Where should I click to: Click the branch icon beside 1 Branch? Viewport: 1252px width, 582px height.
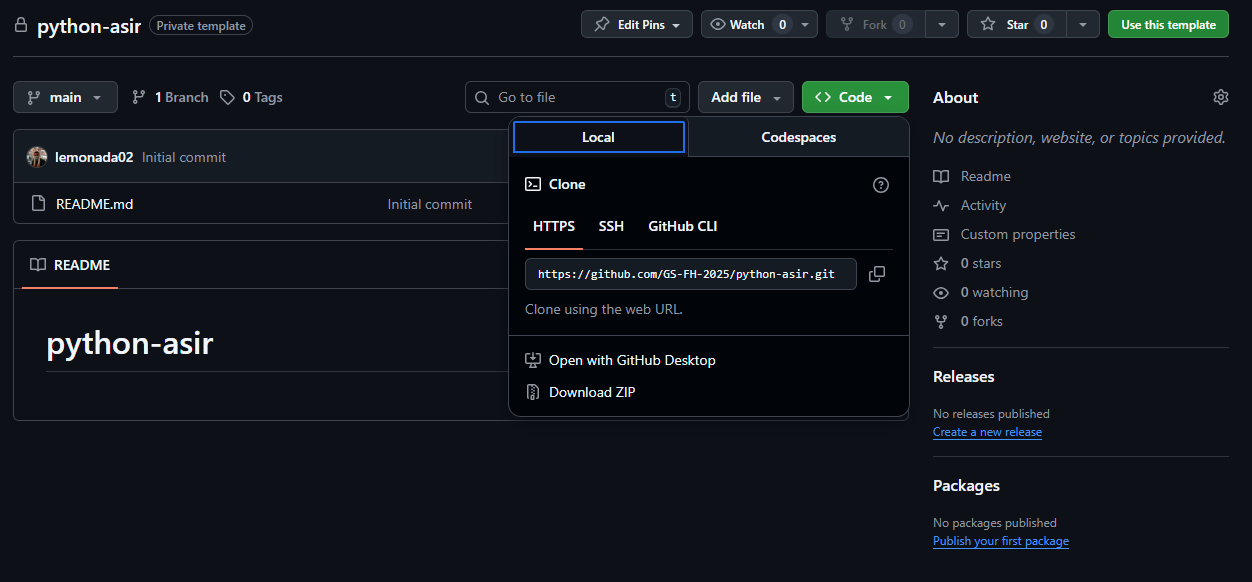click(139, 97)
